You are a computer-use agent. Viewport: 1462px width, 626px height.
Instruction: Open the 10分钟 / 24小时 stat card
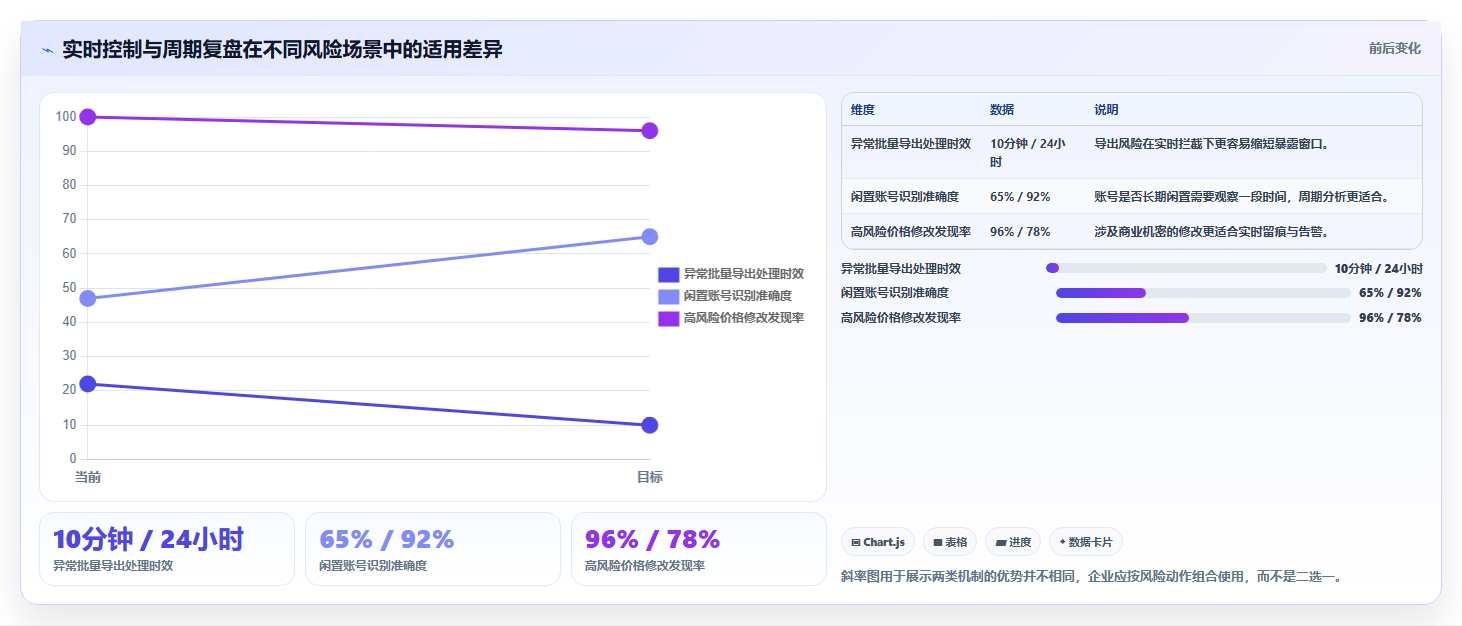[167, 549]
